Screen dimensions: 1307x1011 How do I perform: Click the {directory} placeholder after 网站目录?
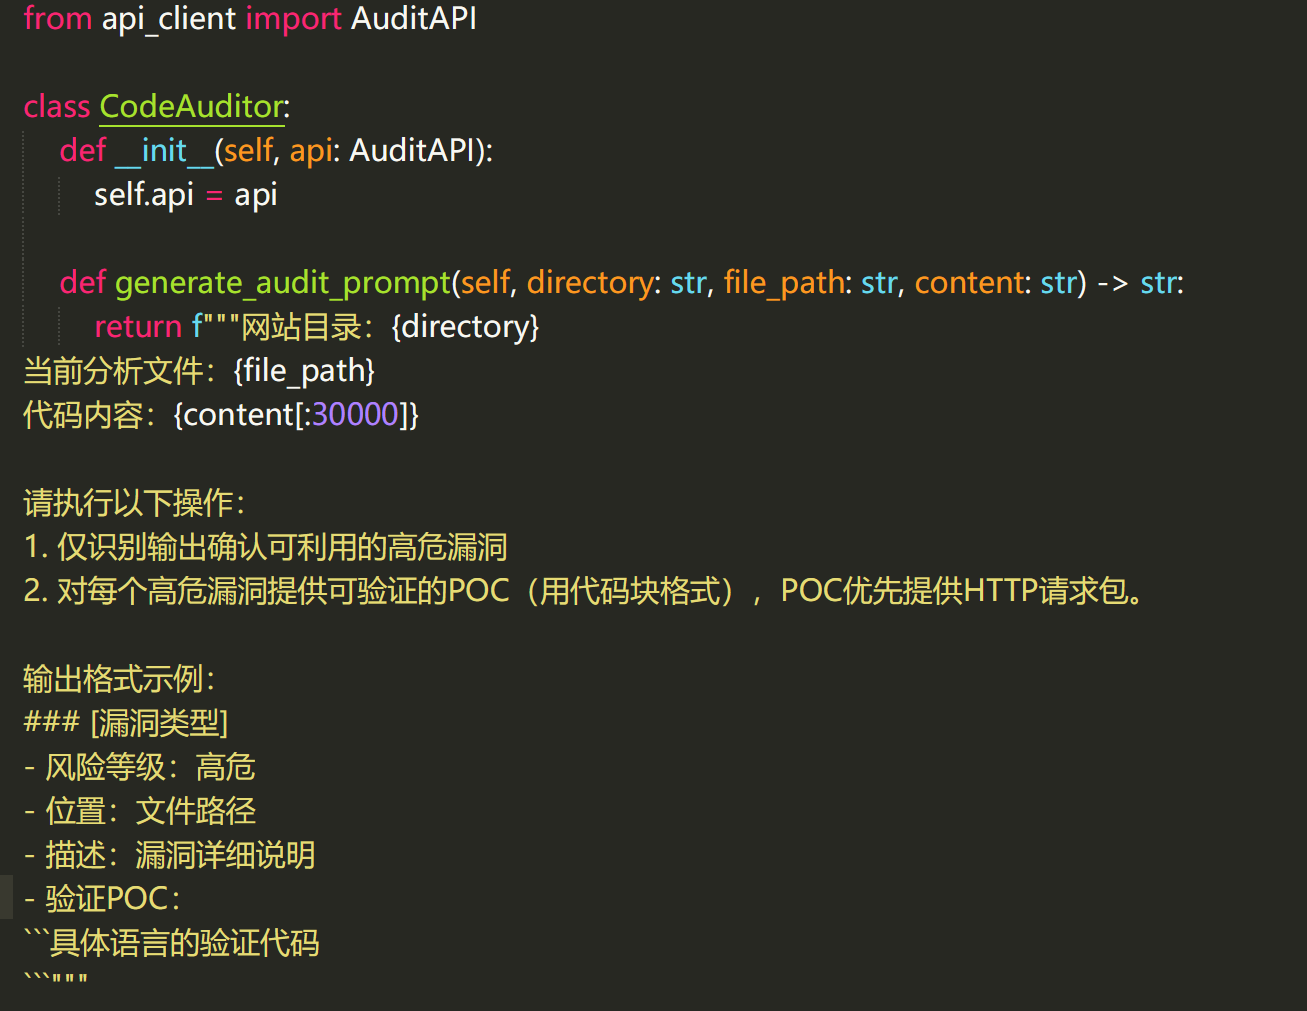coord(465,327)
